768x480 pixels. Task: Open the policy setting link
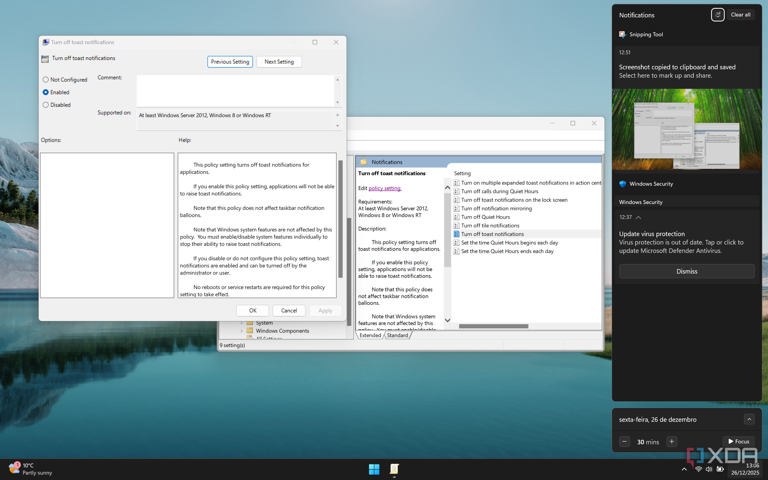click(385, 188)
